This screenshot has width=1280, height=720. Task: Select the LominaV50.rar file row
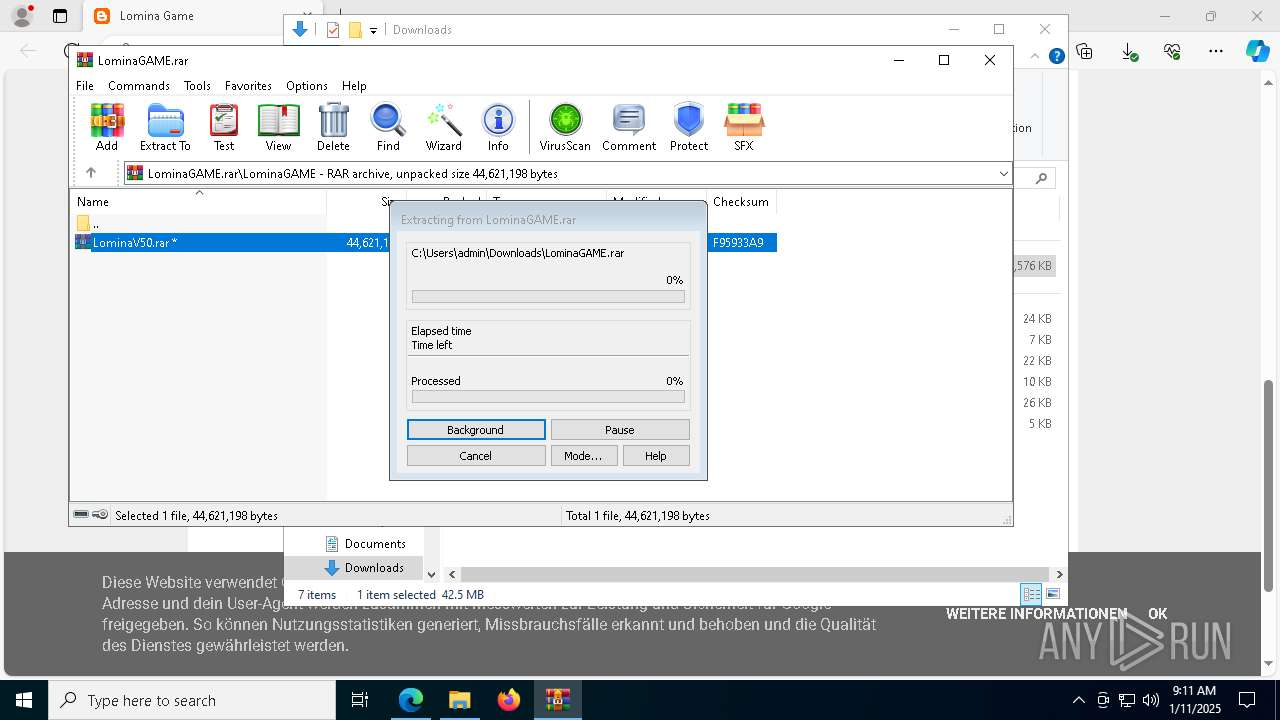tap(426, 242)
